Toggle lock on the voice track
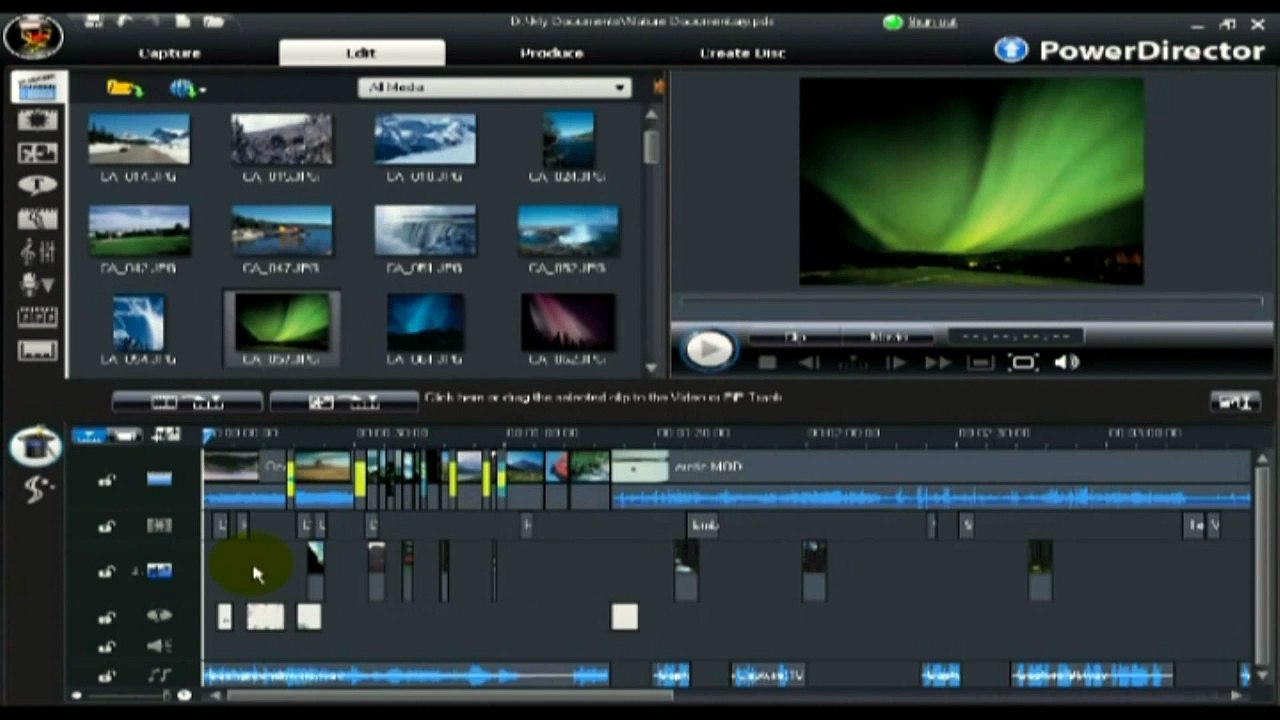The image size is (1280, 720). [x=106, y=647]
